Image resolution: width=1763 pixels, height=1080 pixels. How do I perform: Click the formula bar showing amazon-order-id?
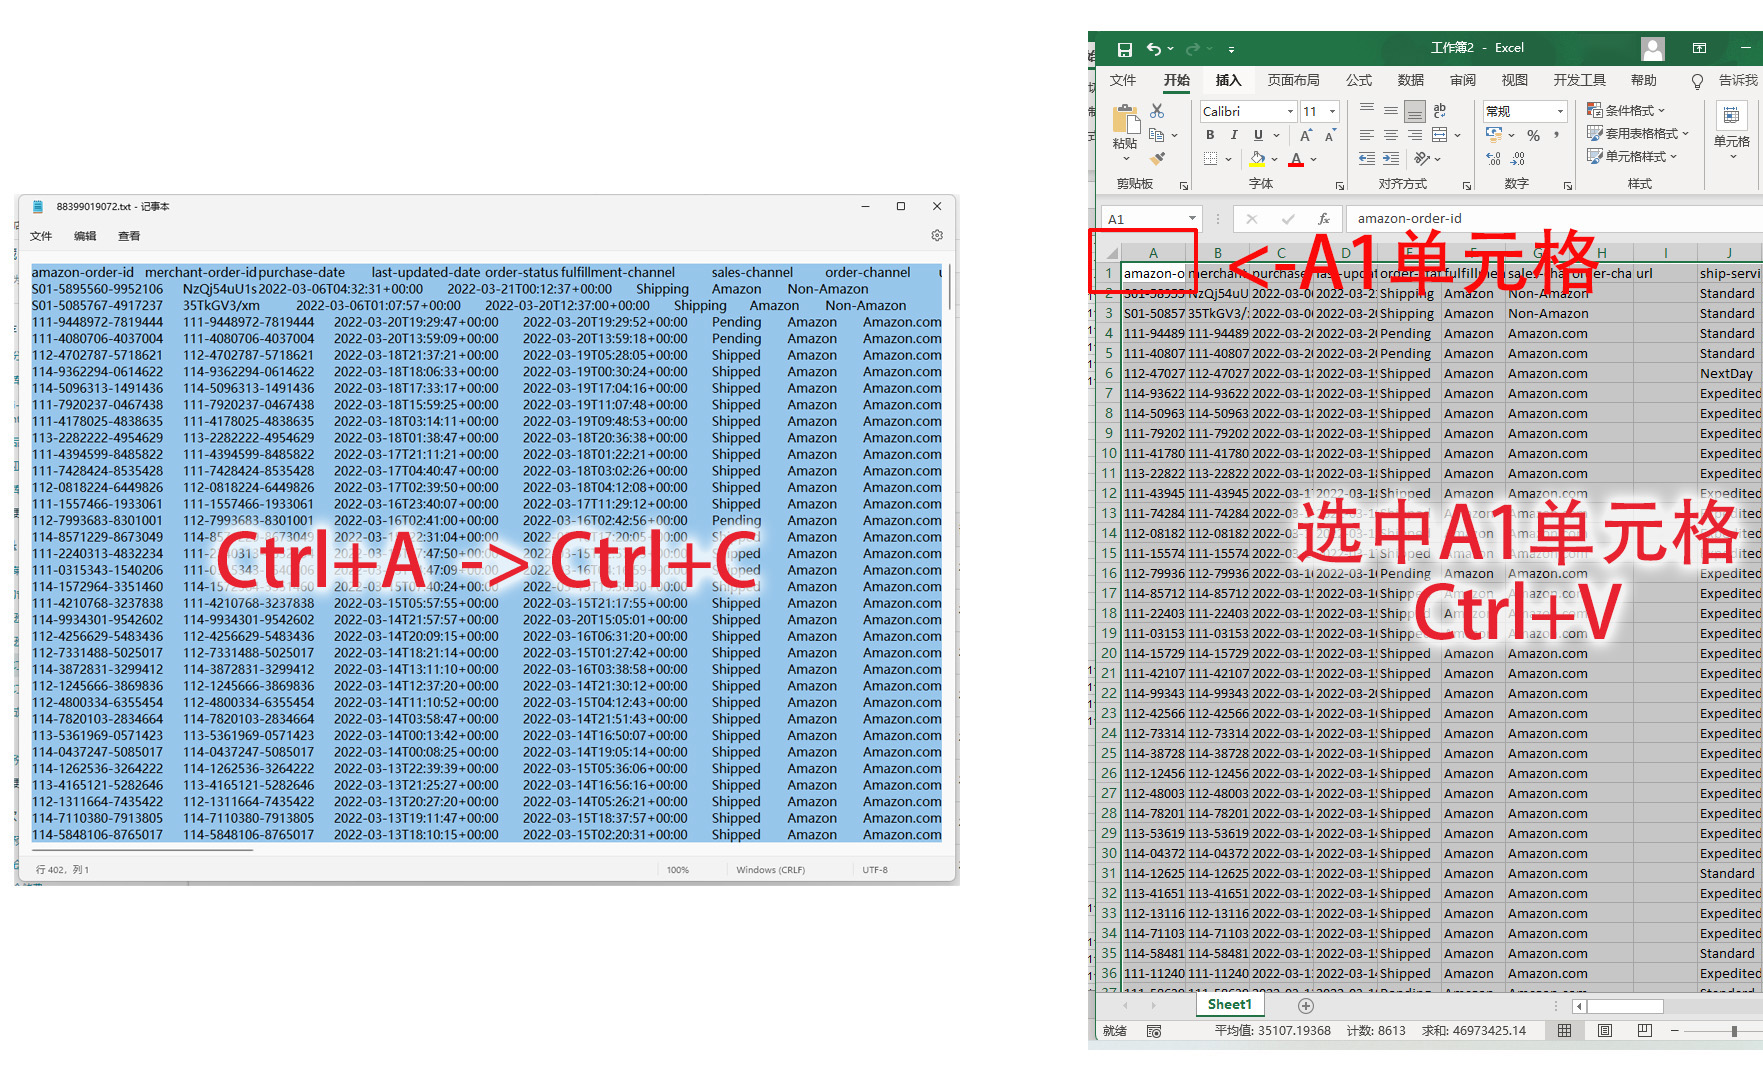coord(1554,219)
